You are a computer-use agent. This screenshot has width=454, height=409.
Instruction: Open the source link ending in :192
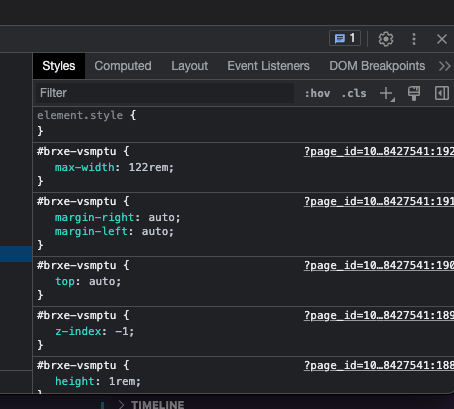[x=379, y=151]
